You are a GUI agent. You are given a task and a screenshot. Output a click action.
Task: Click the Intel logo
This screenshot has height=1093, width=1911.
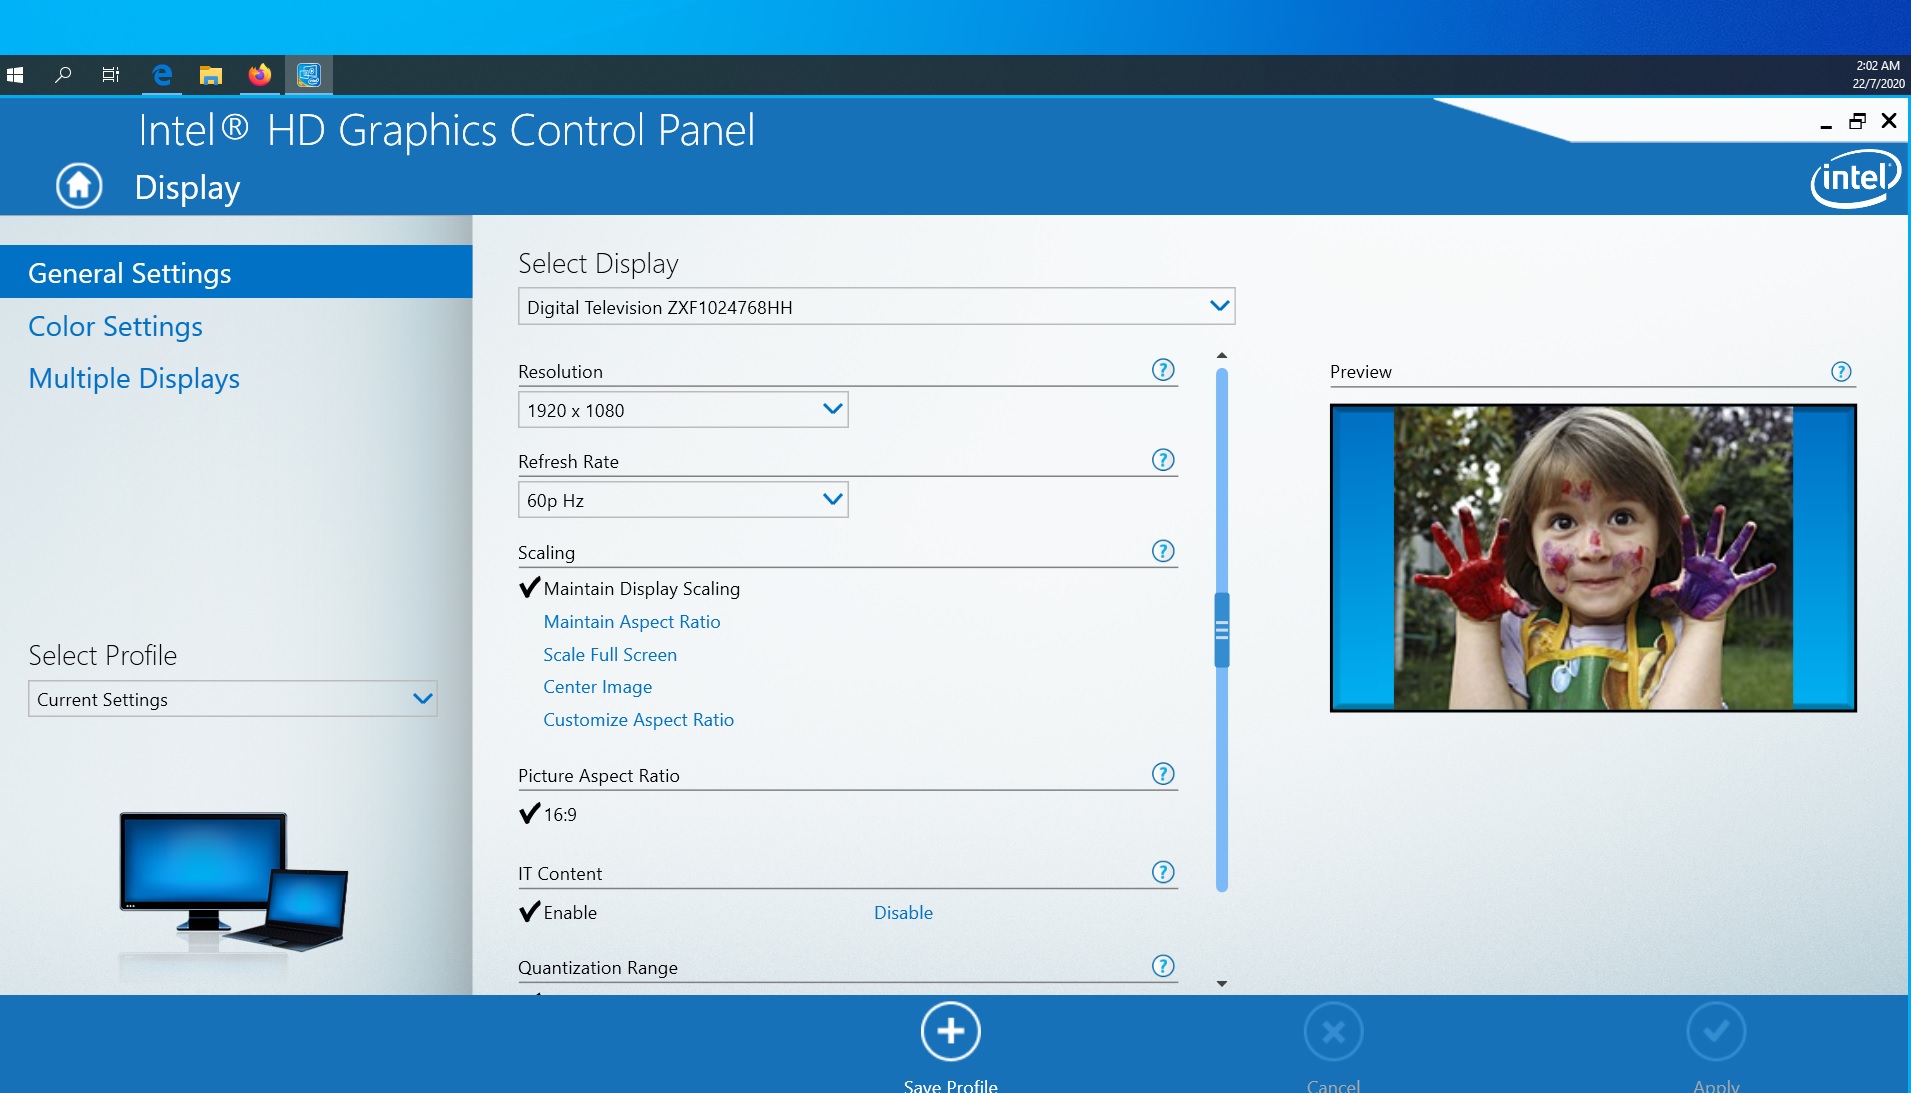(1855, 178)
